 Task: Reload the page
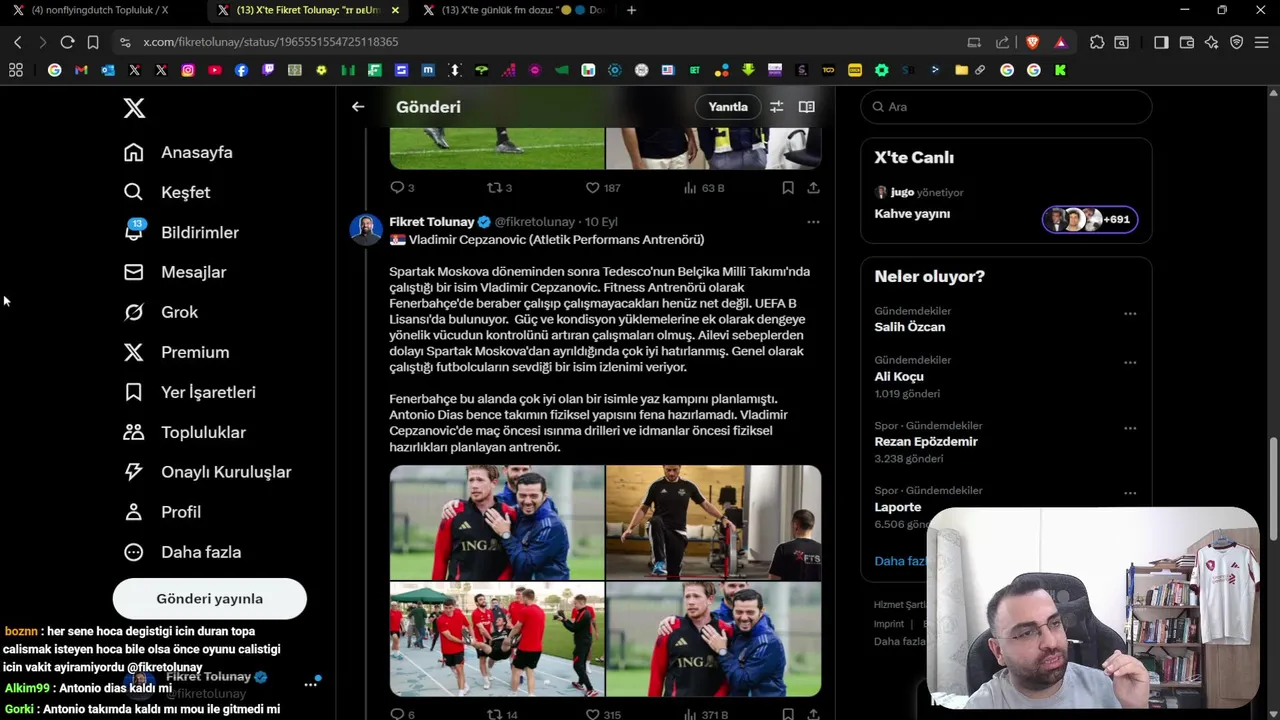[x=67, y=42]
